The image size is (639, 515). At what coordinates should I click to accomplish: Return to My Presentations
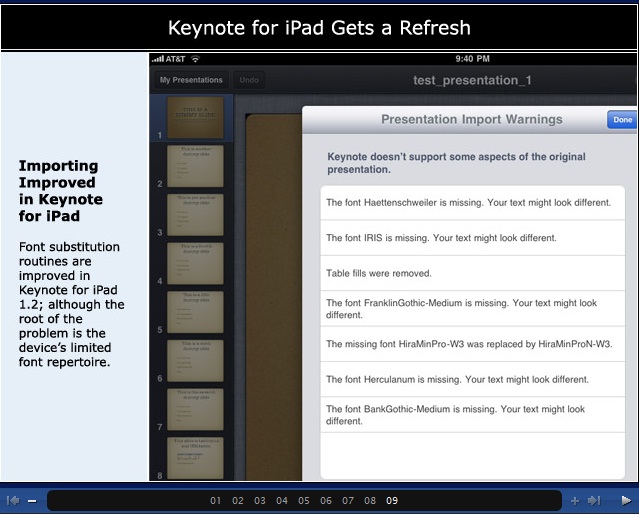pos(191,80)
